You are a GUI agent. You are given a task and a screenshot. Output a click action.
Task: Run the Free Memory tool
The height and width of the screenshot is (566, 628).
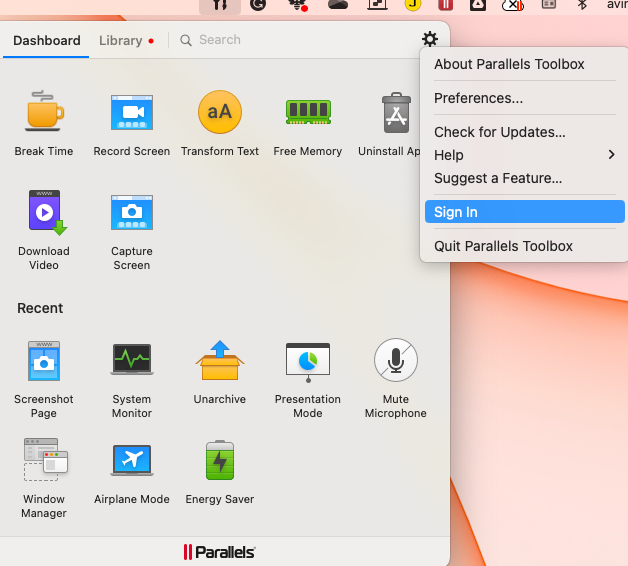(x=307, y=112)
